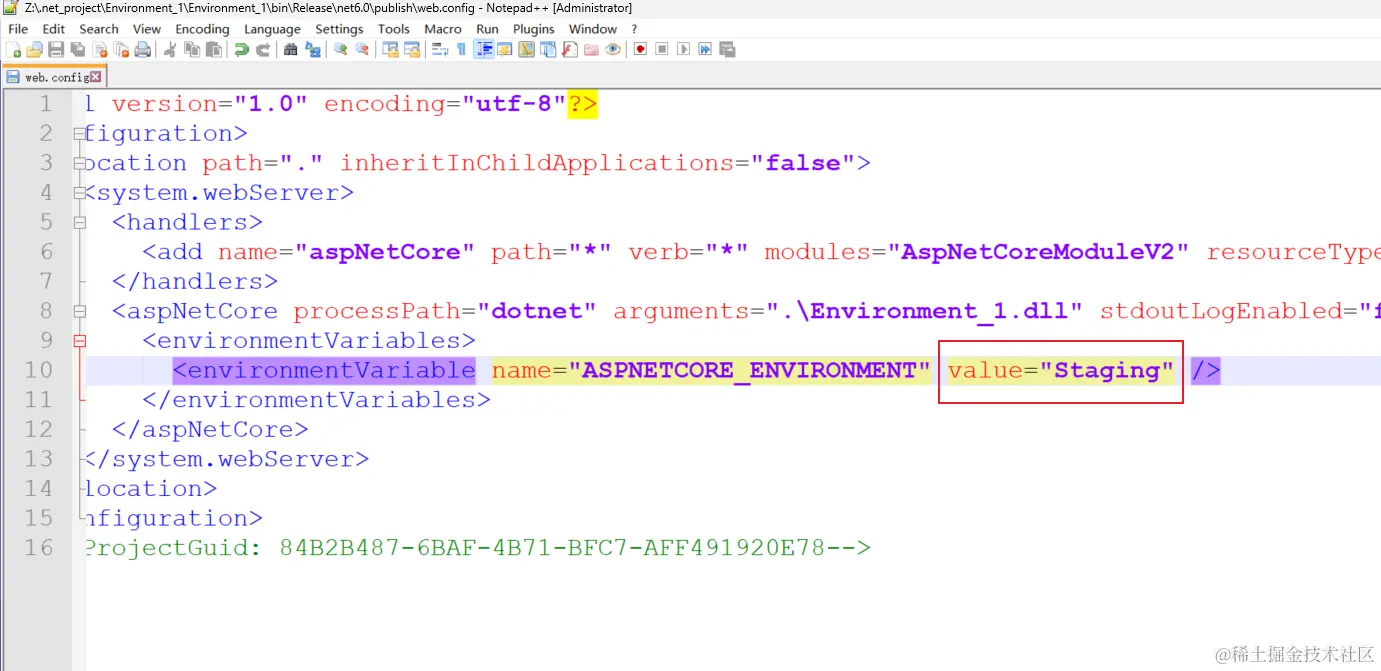Toggle Show All Characters pilcrow icon
The width and height of the screenshot is (1381, 671).
tap(461, 49)
